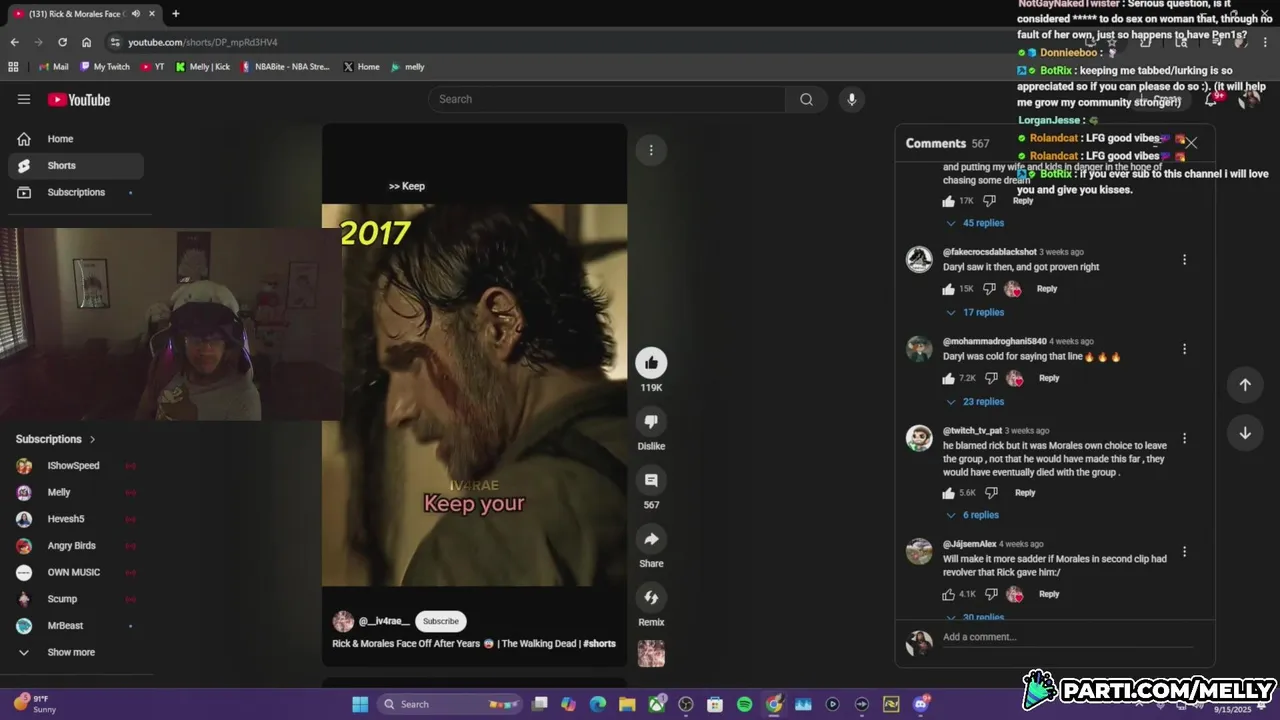Open Spotify from the taskbar

(x=744, y=704)
